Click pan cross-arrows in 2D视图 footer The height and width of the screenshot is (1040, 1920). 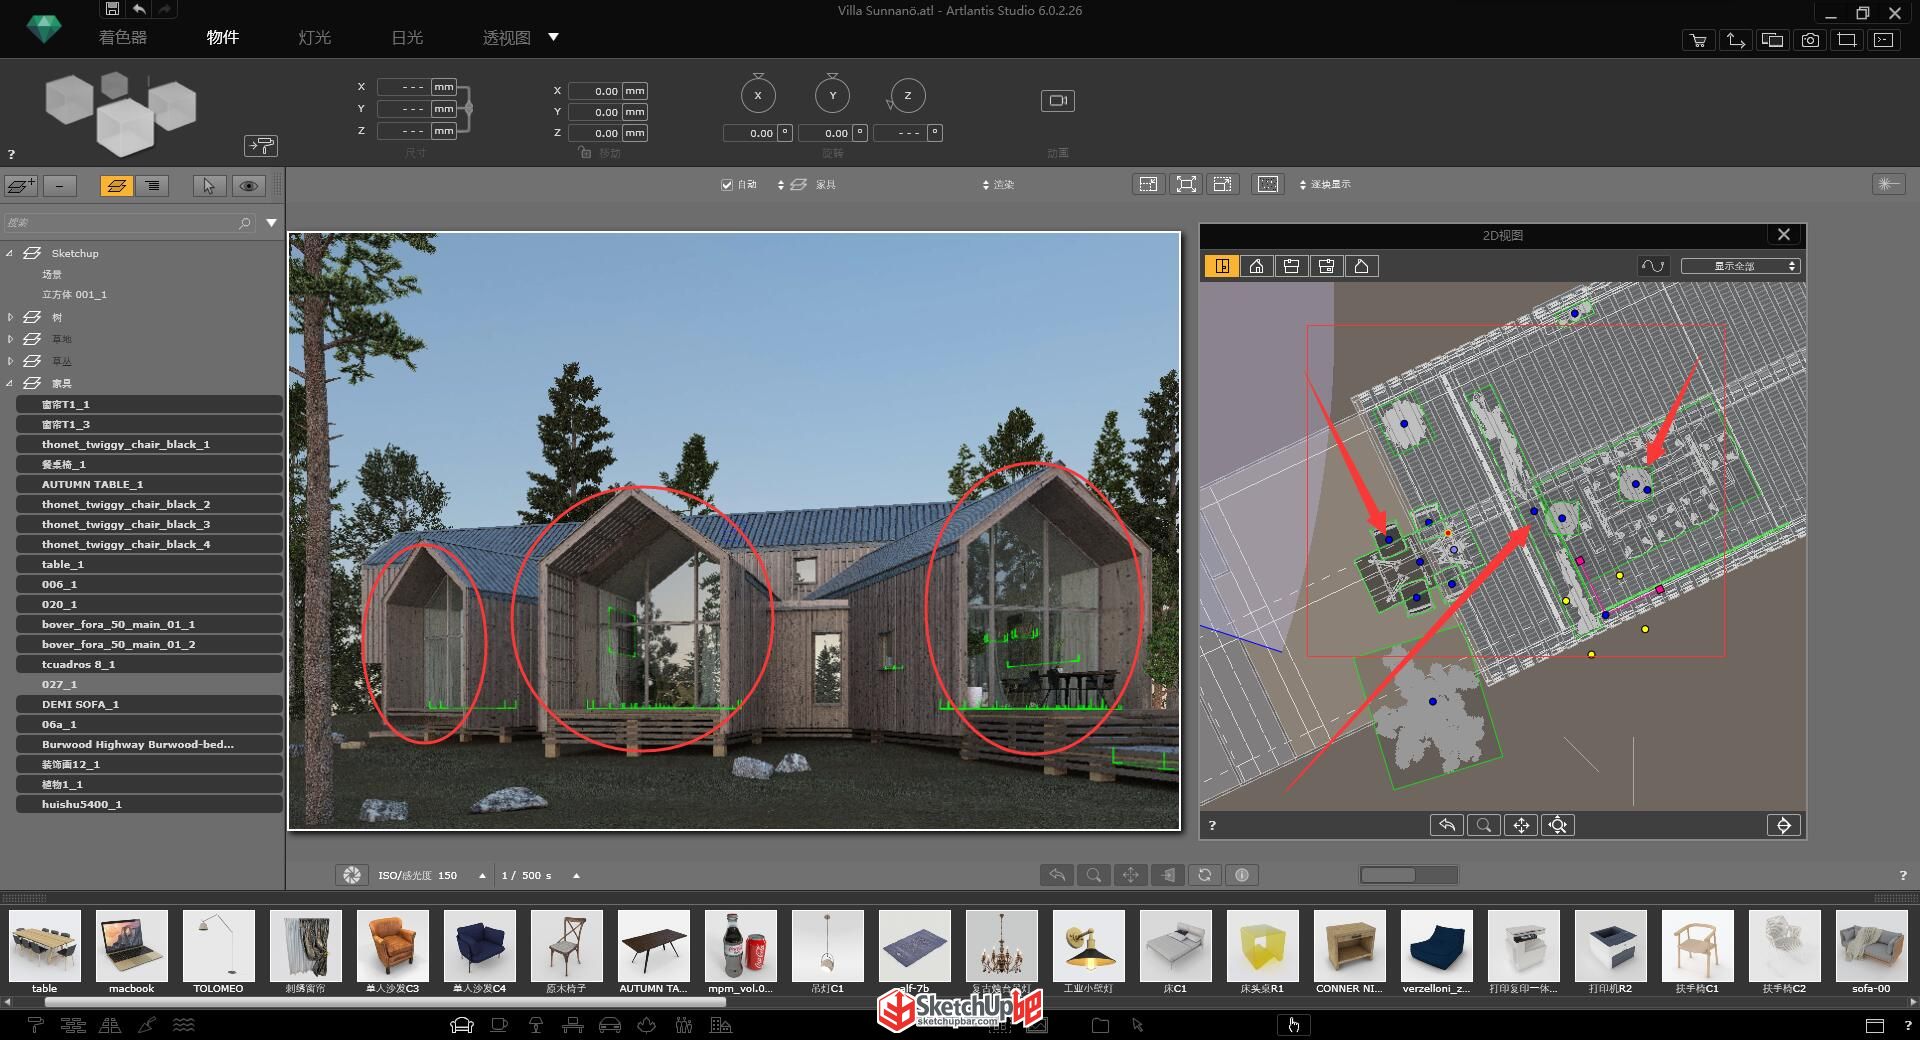[x=1521, y=825]
